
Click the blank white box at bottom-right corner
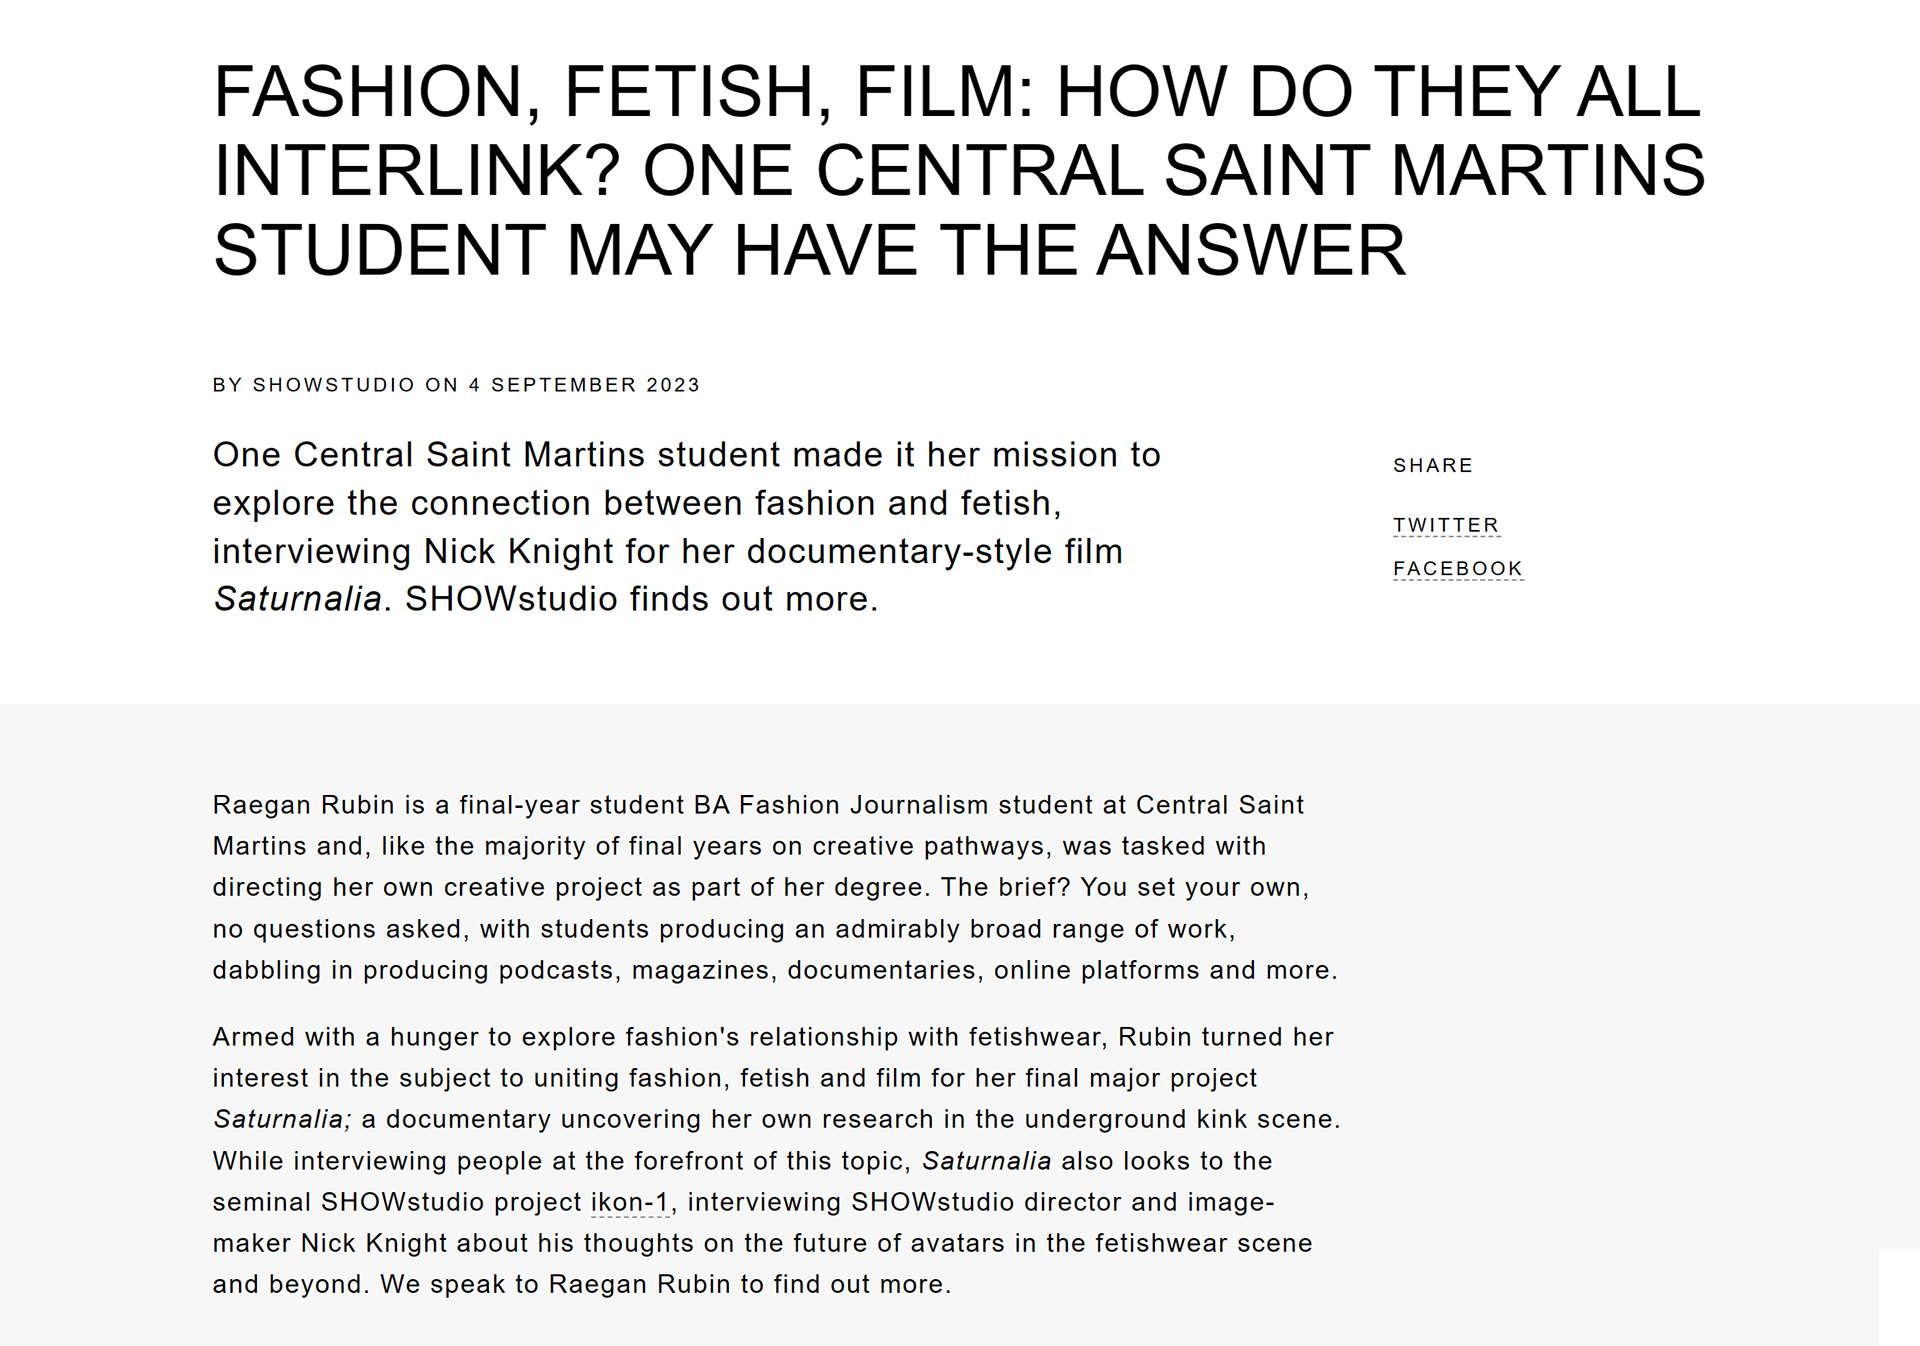[1899, 1296]
